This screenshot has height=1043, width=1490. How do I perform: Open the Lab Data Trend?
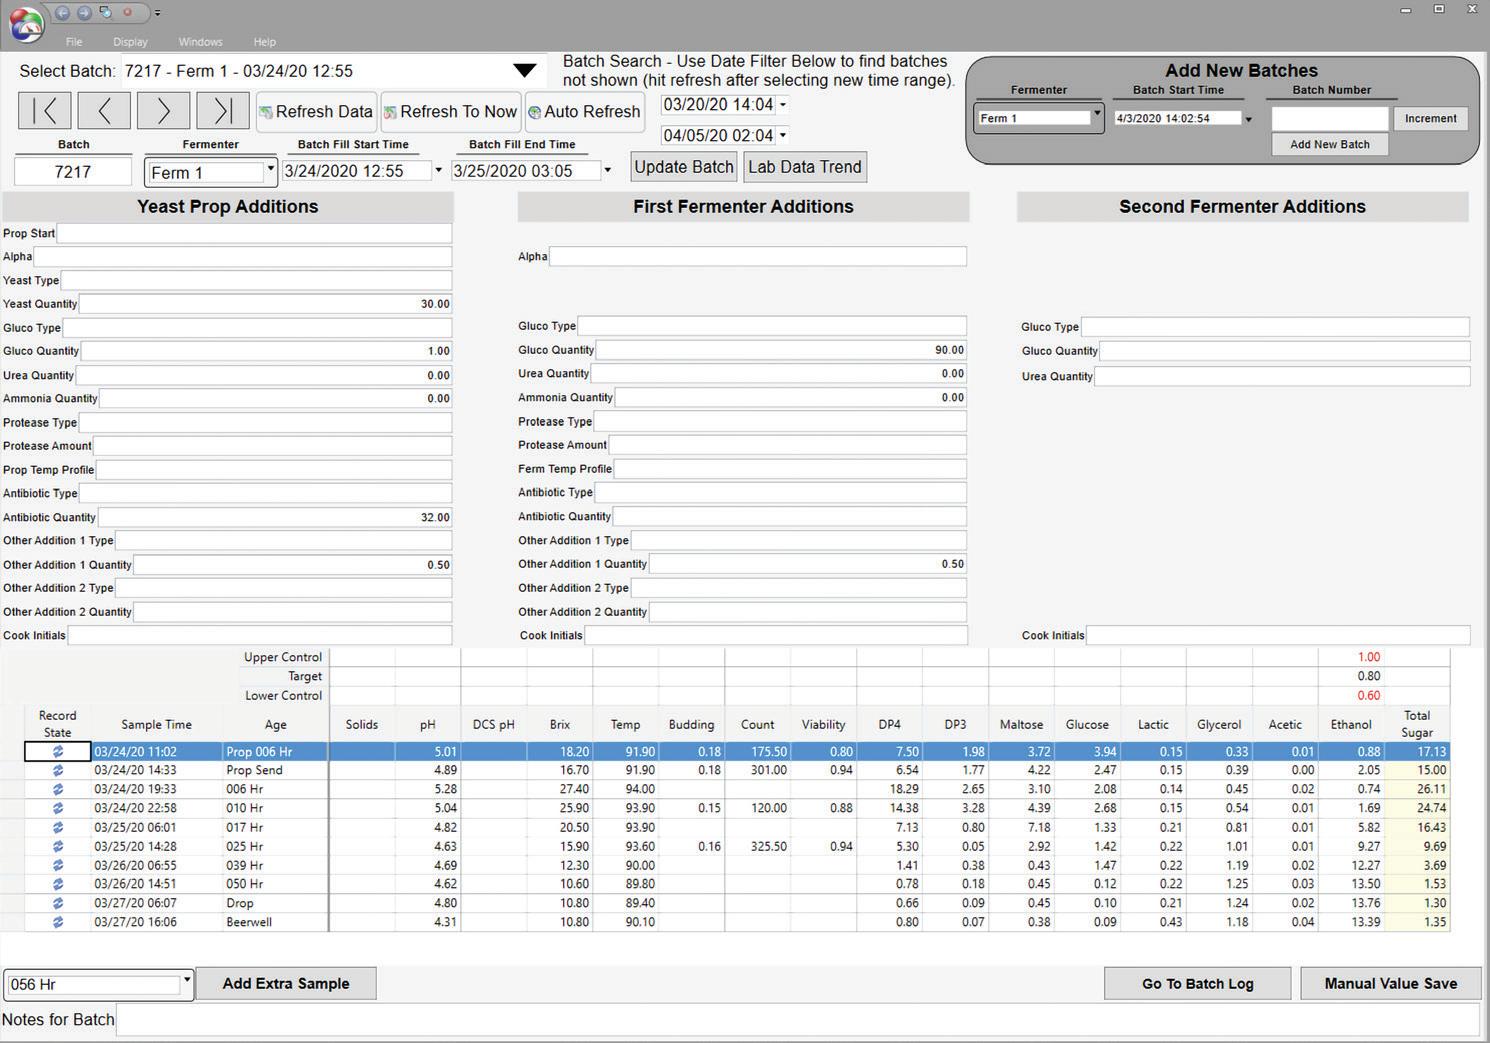(x=805, y=167)
